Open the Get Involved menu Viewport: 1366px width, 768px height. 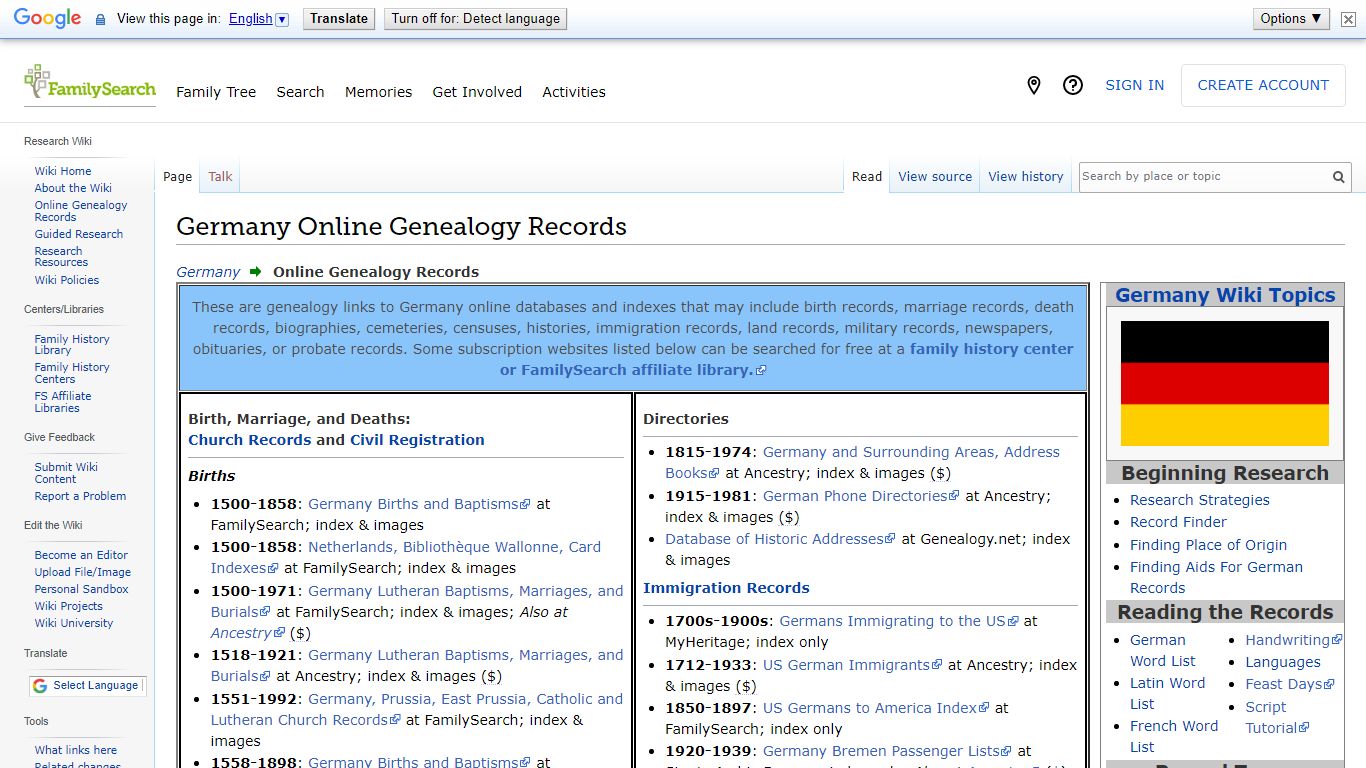tap(477, 92)
